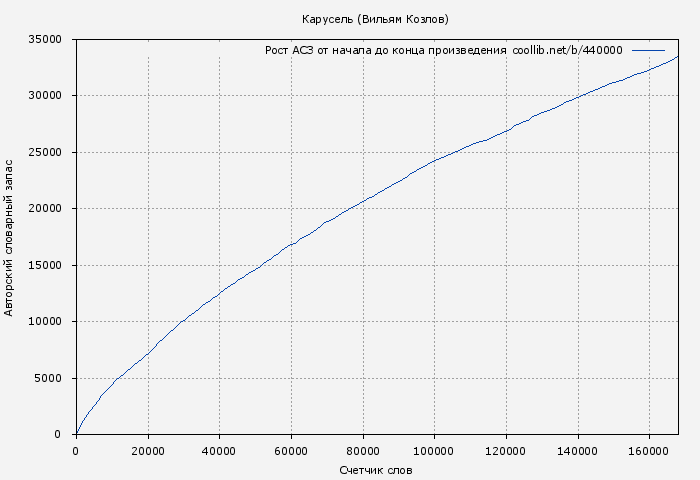Image resolution: width=700 pixels, height=480 pixels.
Task: Click the 80000 tick on the X-axis
Action: pyautogui.click(x=362, y=450)
